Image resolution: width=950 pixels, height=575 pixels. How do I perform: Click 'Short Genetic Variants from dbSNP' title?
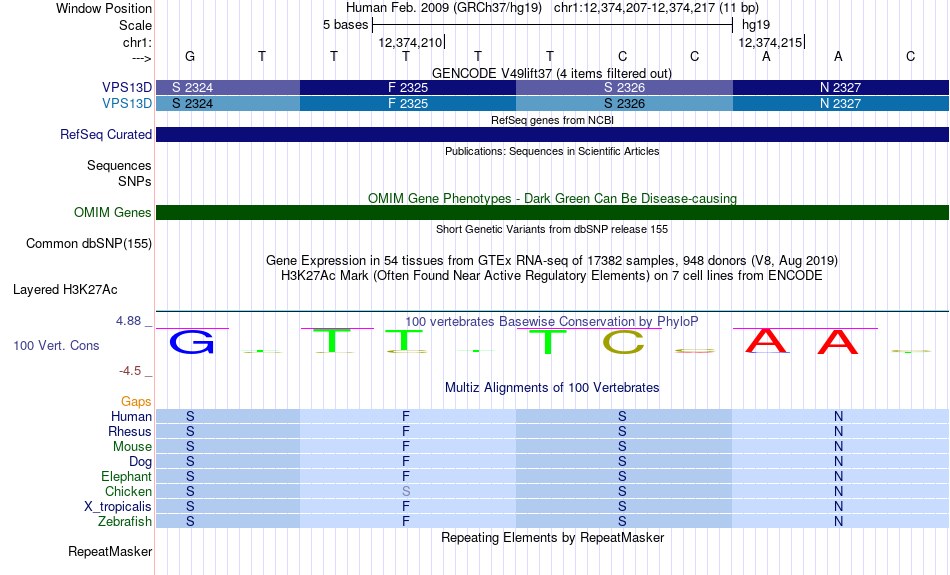pyautogui.click(x=552, y=229)
